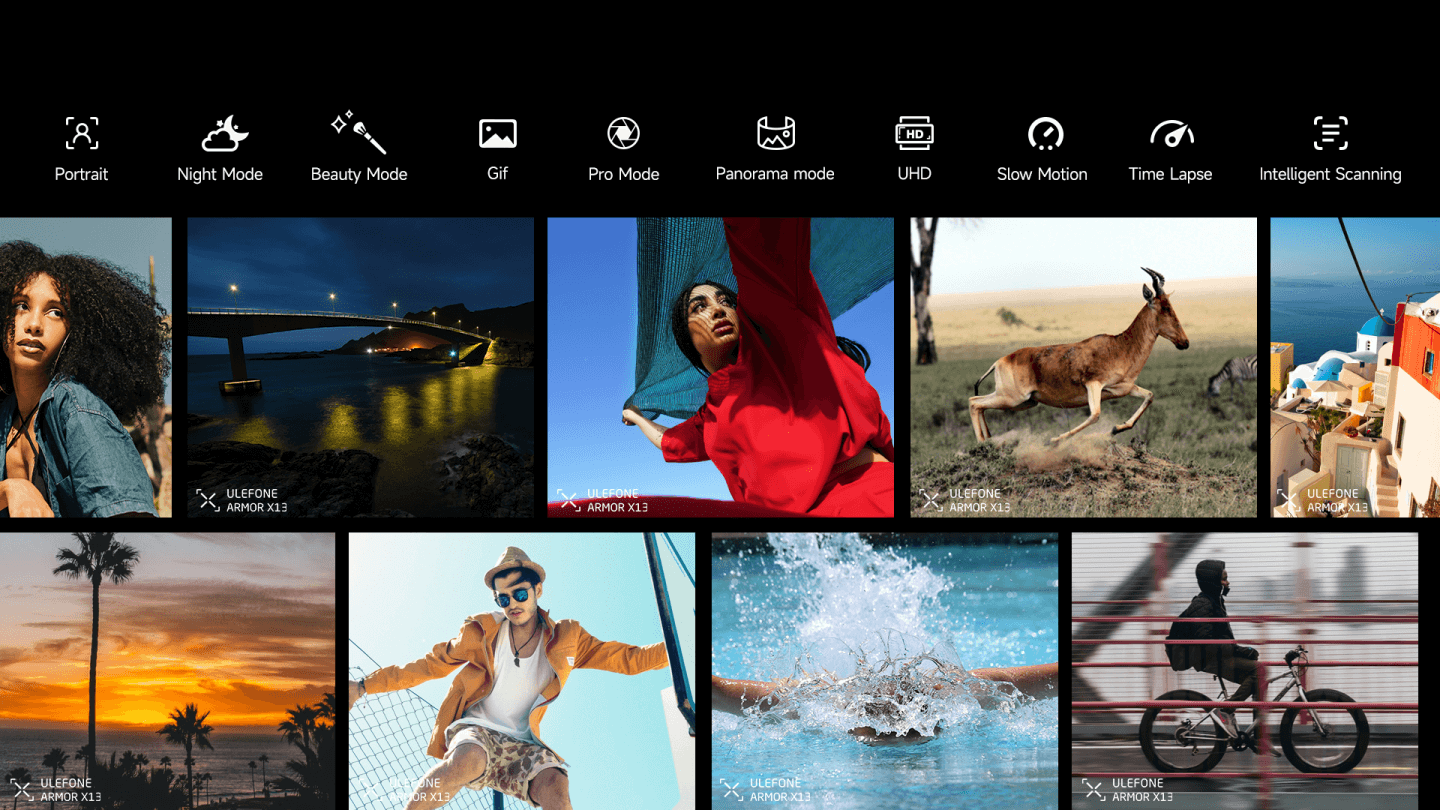Image resolution: width=1440 pixels, height=810 pixels.
Task: Open the night bridge photo
Action: point(360,367)
